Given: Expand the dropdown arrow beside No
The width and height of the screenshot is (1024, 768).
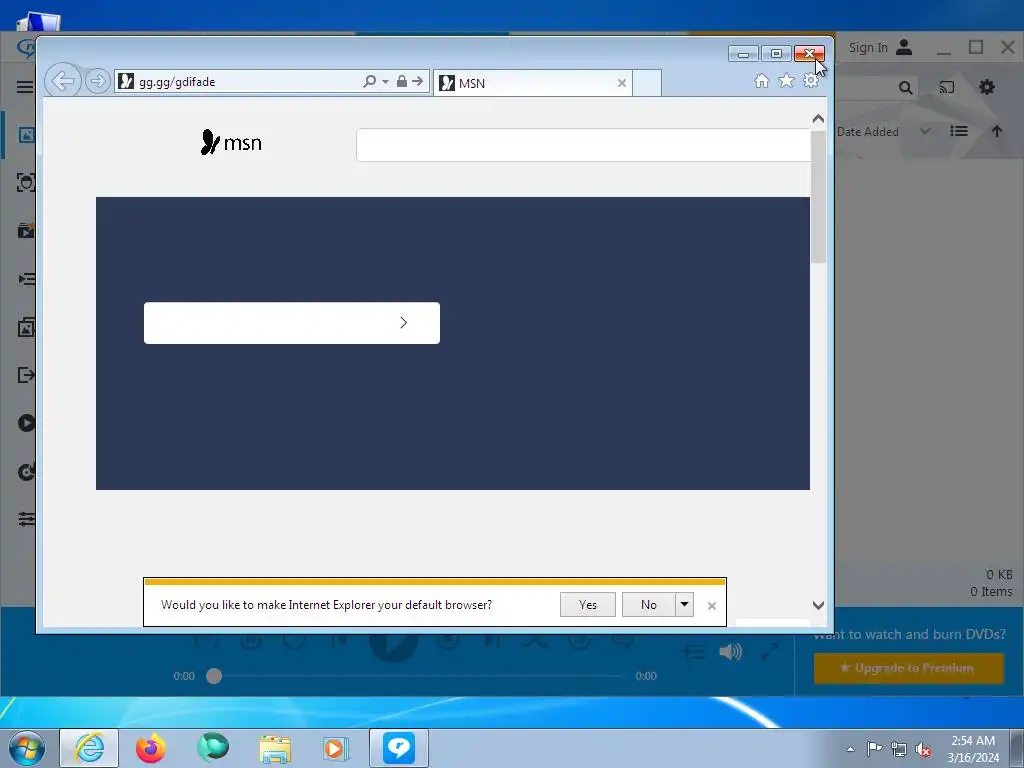Looking at the screenshot, I should (x=684, y=605).
